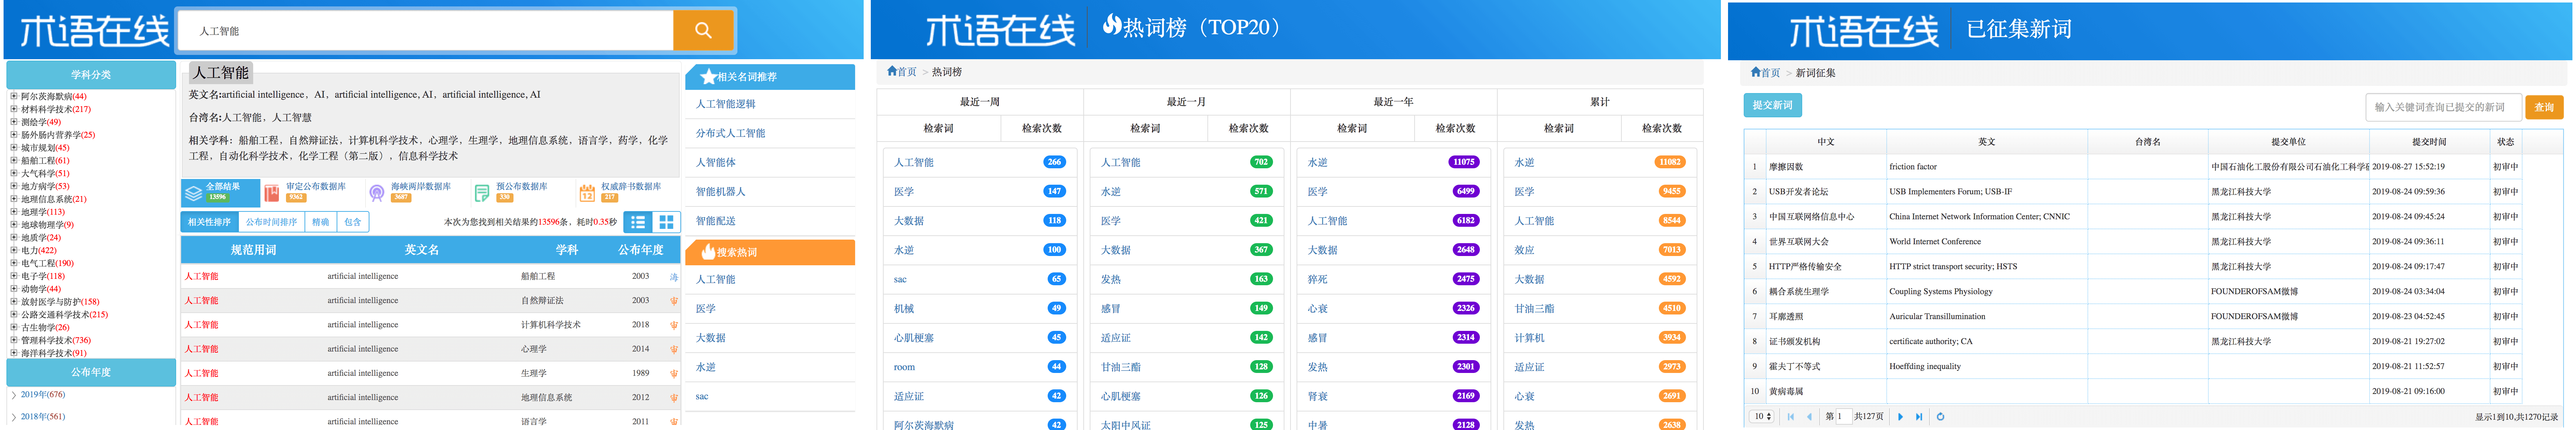Click the 术语在线 logo on the search page
Image resolution: width=2576 pixels, height=430 pixels.
[x=95, y=31]
